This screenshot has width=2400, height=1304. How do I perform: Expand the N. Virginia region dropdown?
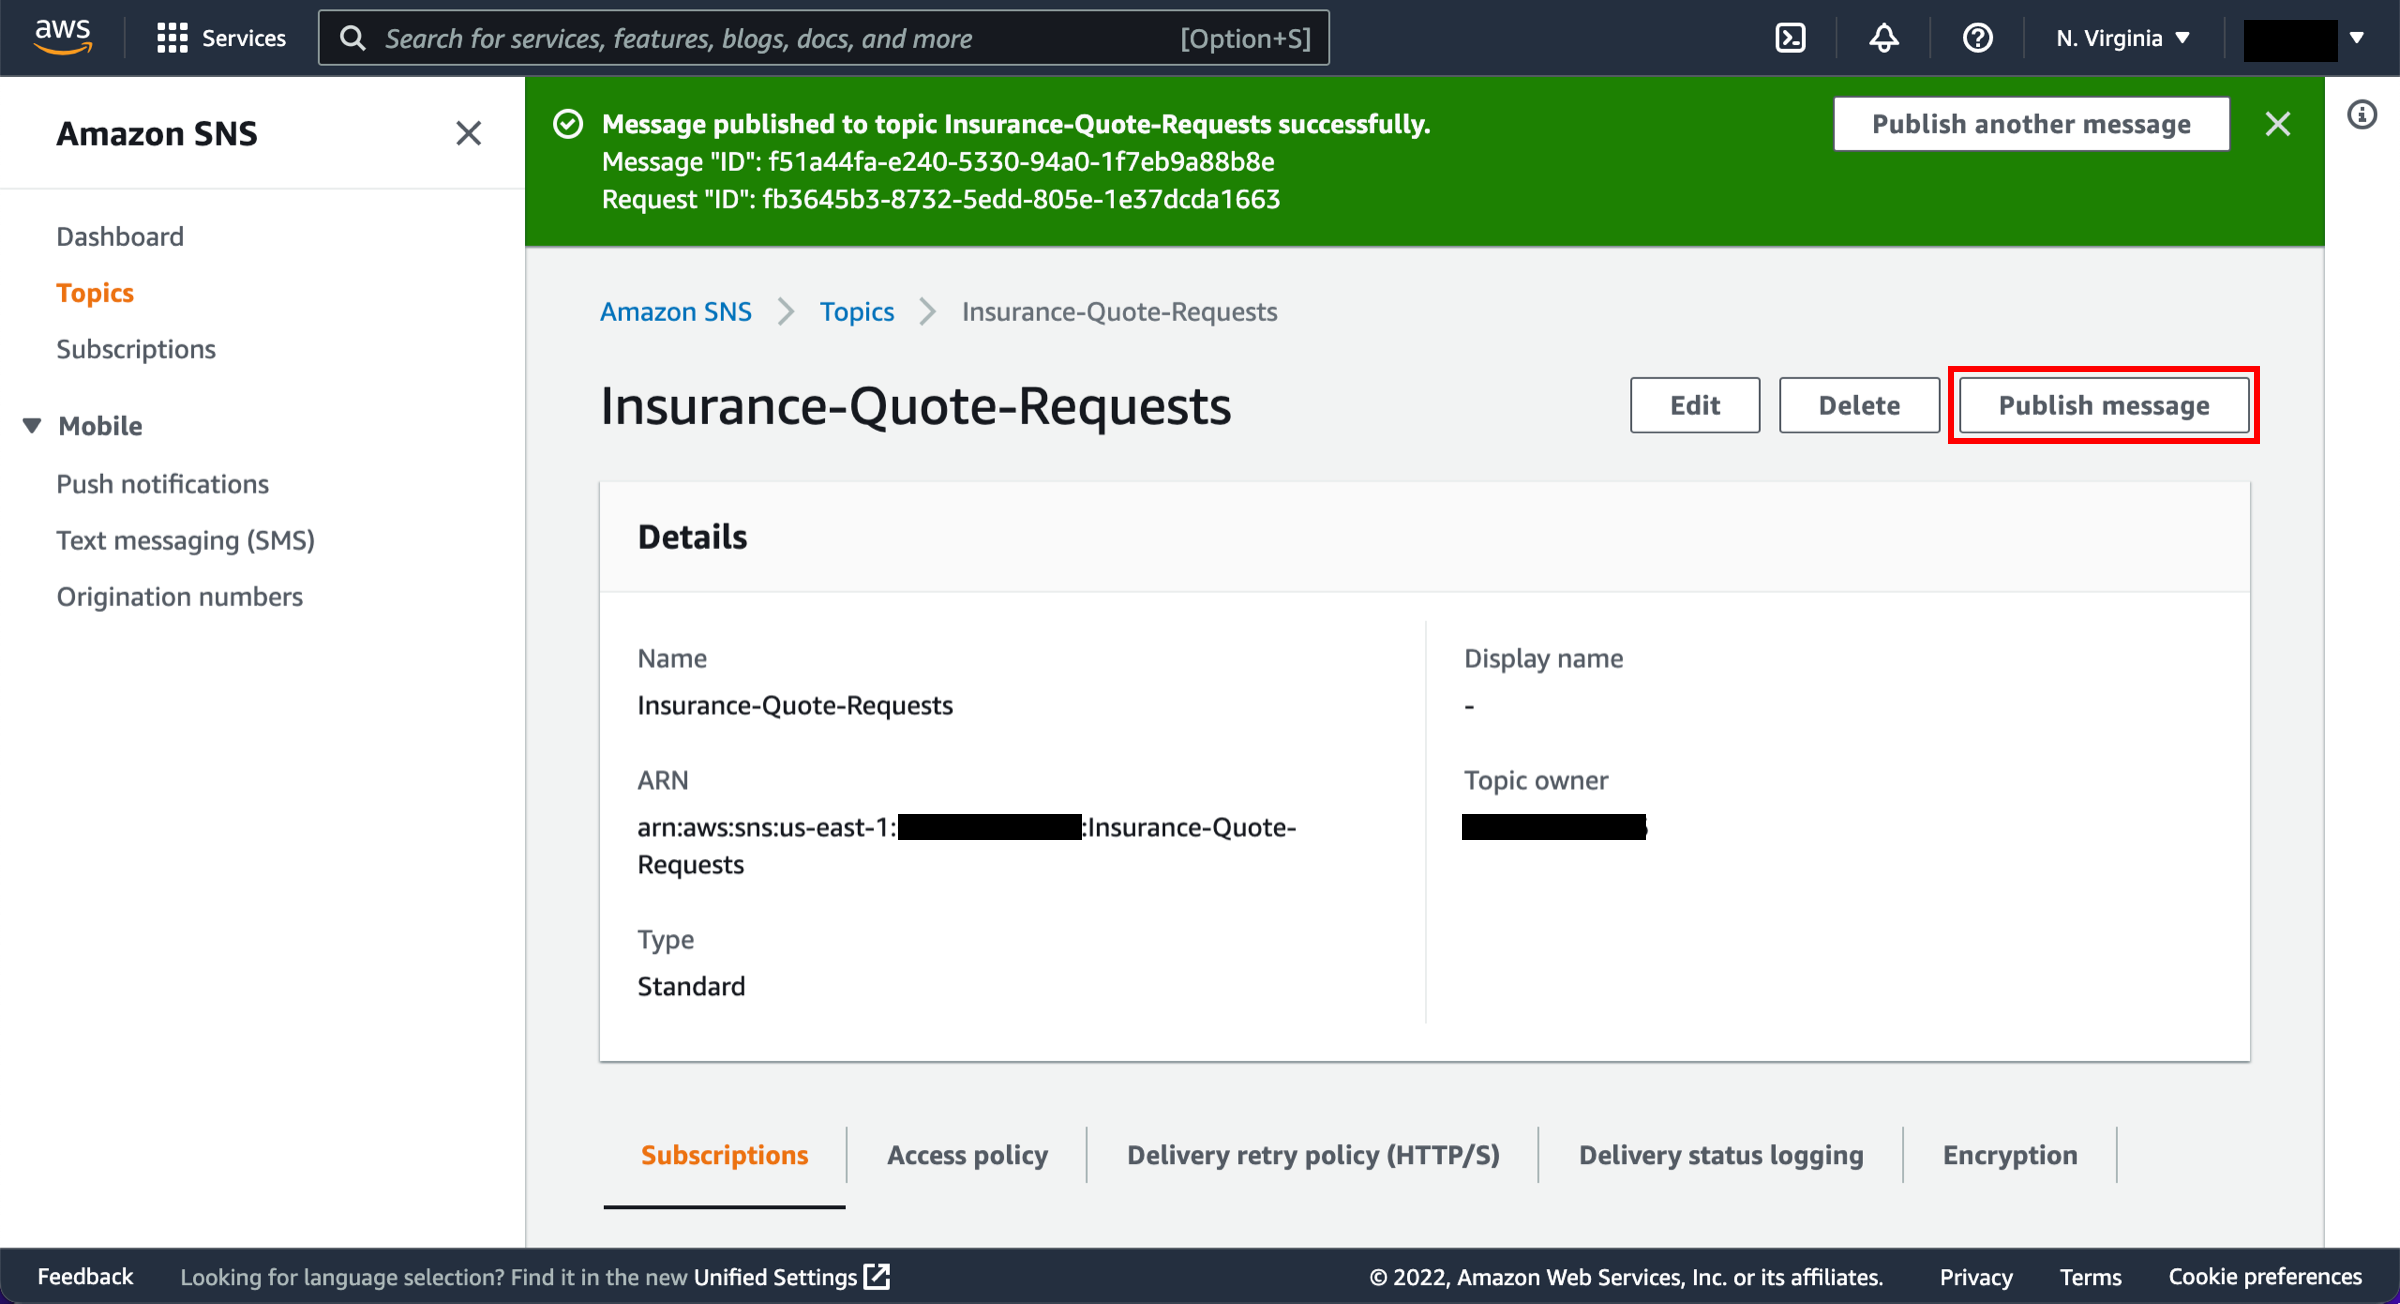pos(2127,37)
